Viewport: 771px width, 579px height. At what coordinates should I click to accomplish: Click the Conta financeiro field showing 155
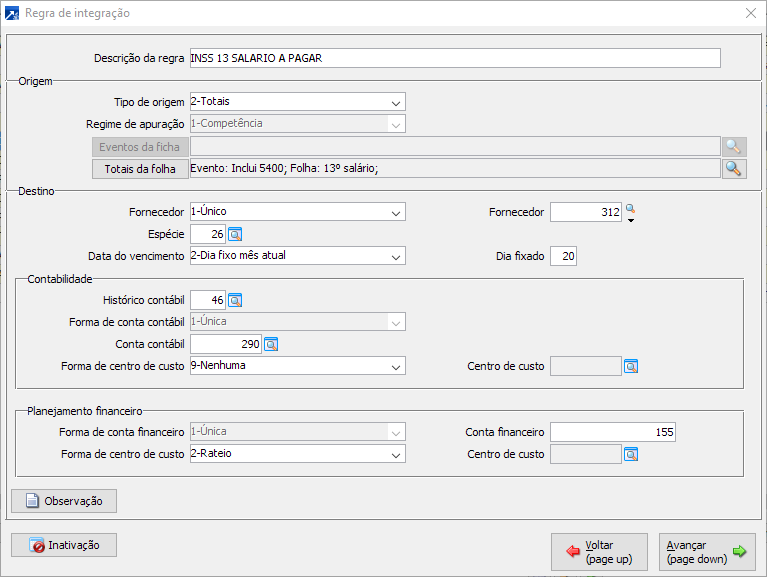tap(613, 432)
